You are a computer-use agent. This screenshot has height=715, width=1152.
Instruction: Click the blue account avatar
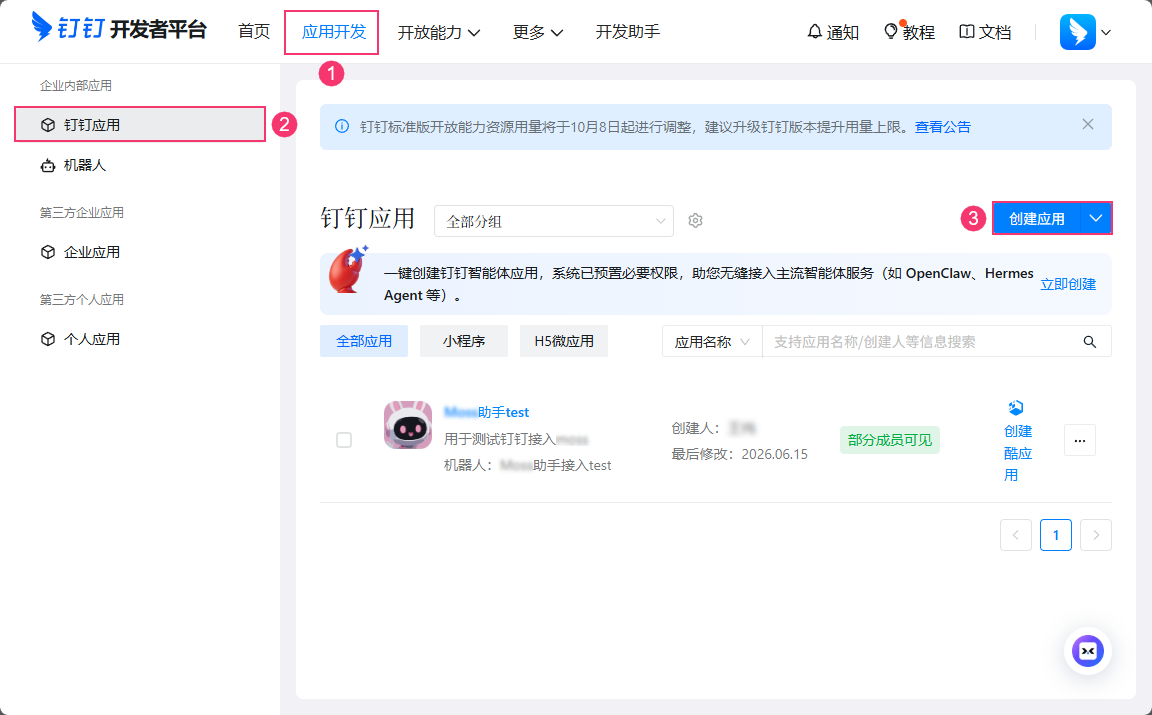click(x=1077, y=32)
